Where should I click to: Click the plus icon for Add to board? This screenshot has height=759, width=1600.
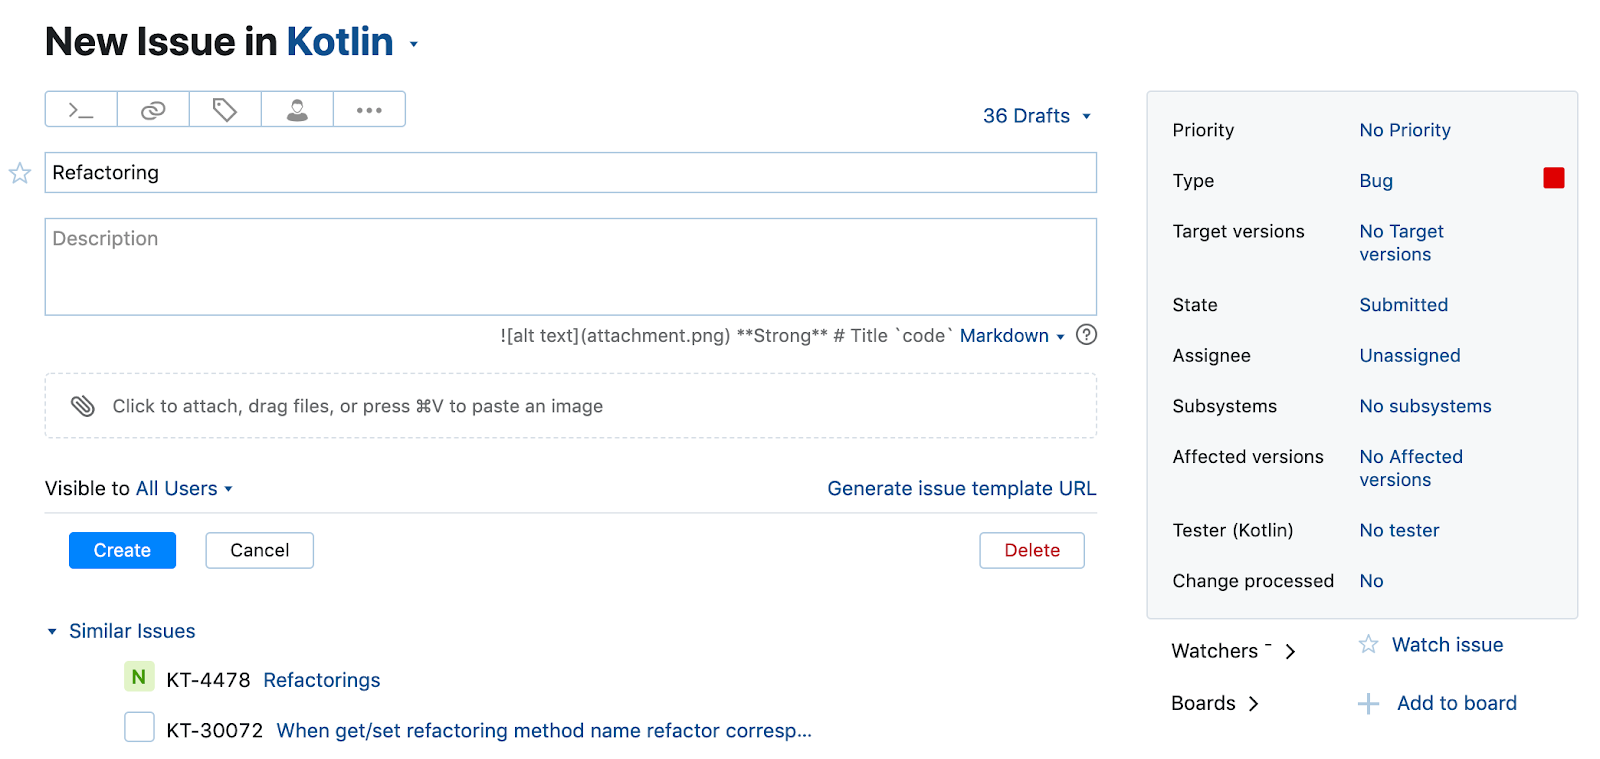click(1368, 704)
